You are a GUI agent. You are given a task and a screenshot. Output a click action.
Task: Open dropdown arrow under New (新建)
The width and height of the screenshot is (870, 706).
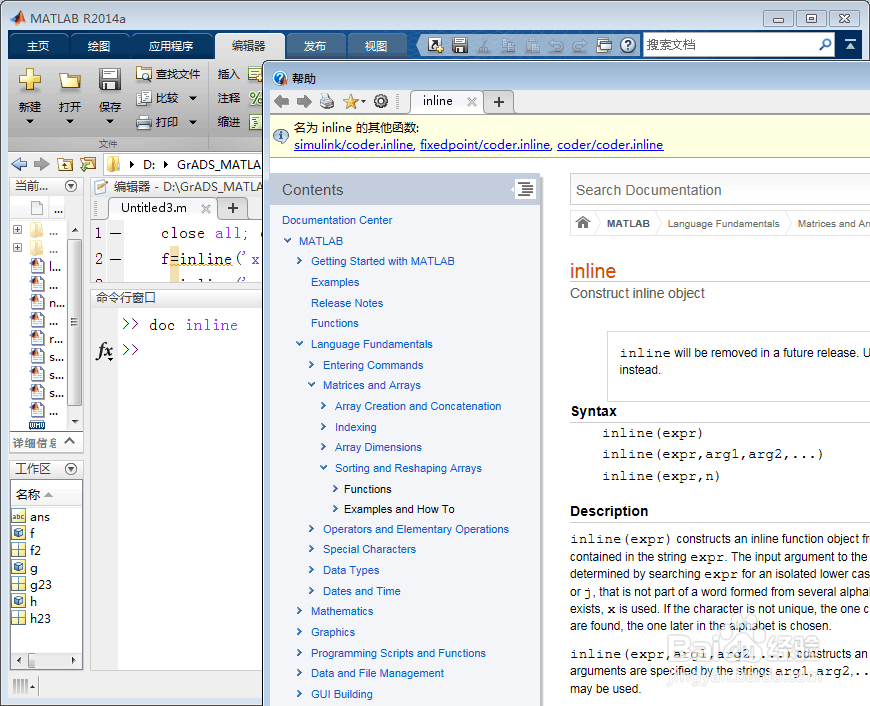29,122
